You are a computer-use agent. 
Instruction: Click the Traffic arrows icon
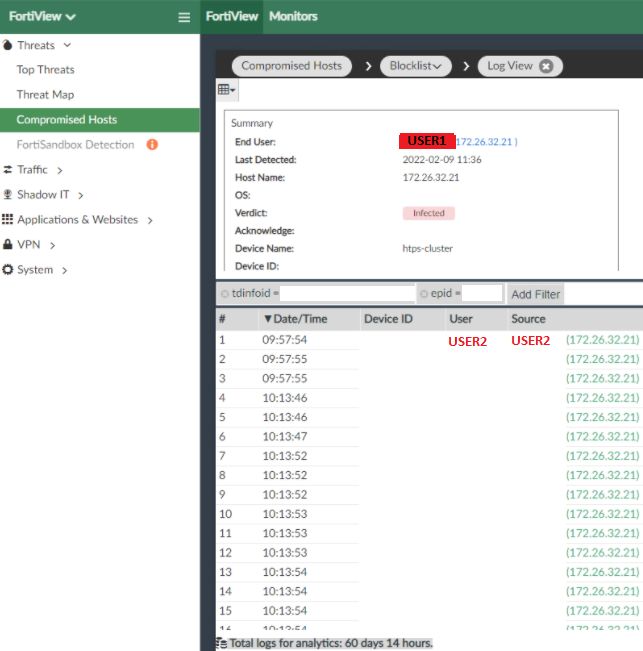pyautogui.click(x=7, y=169)
